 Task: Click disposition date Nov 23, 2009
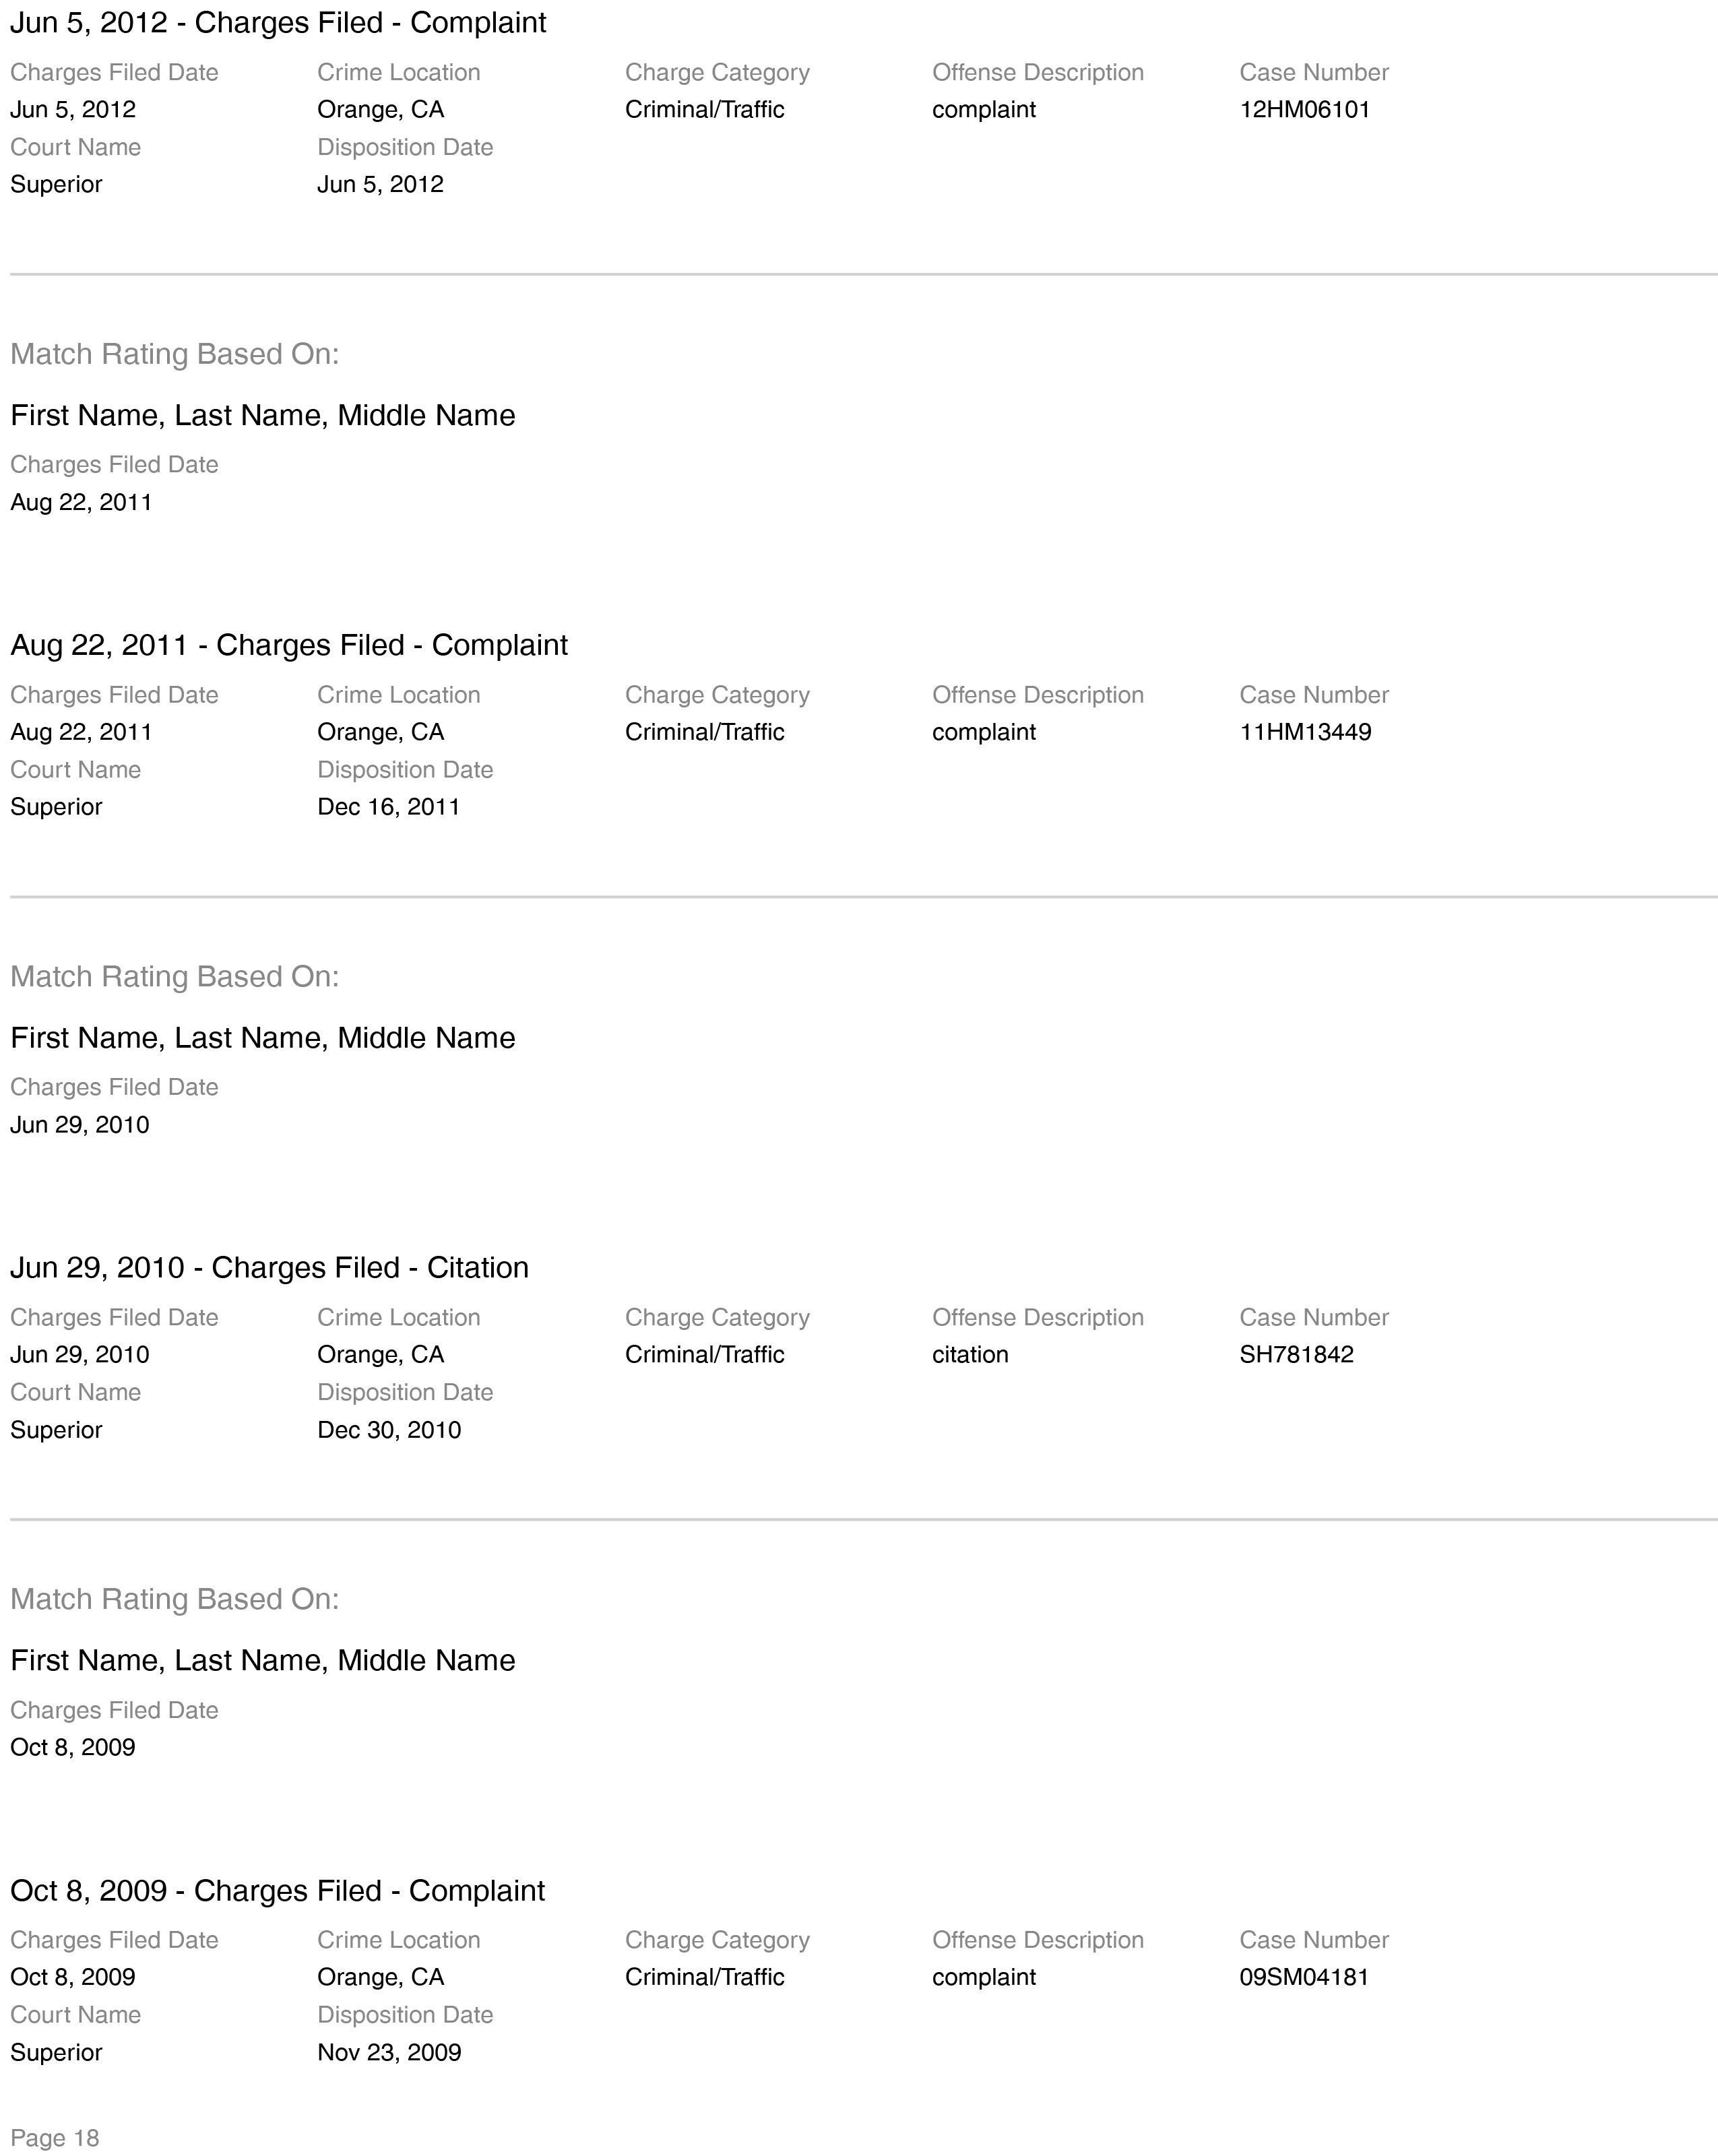tap(389, 2052)
